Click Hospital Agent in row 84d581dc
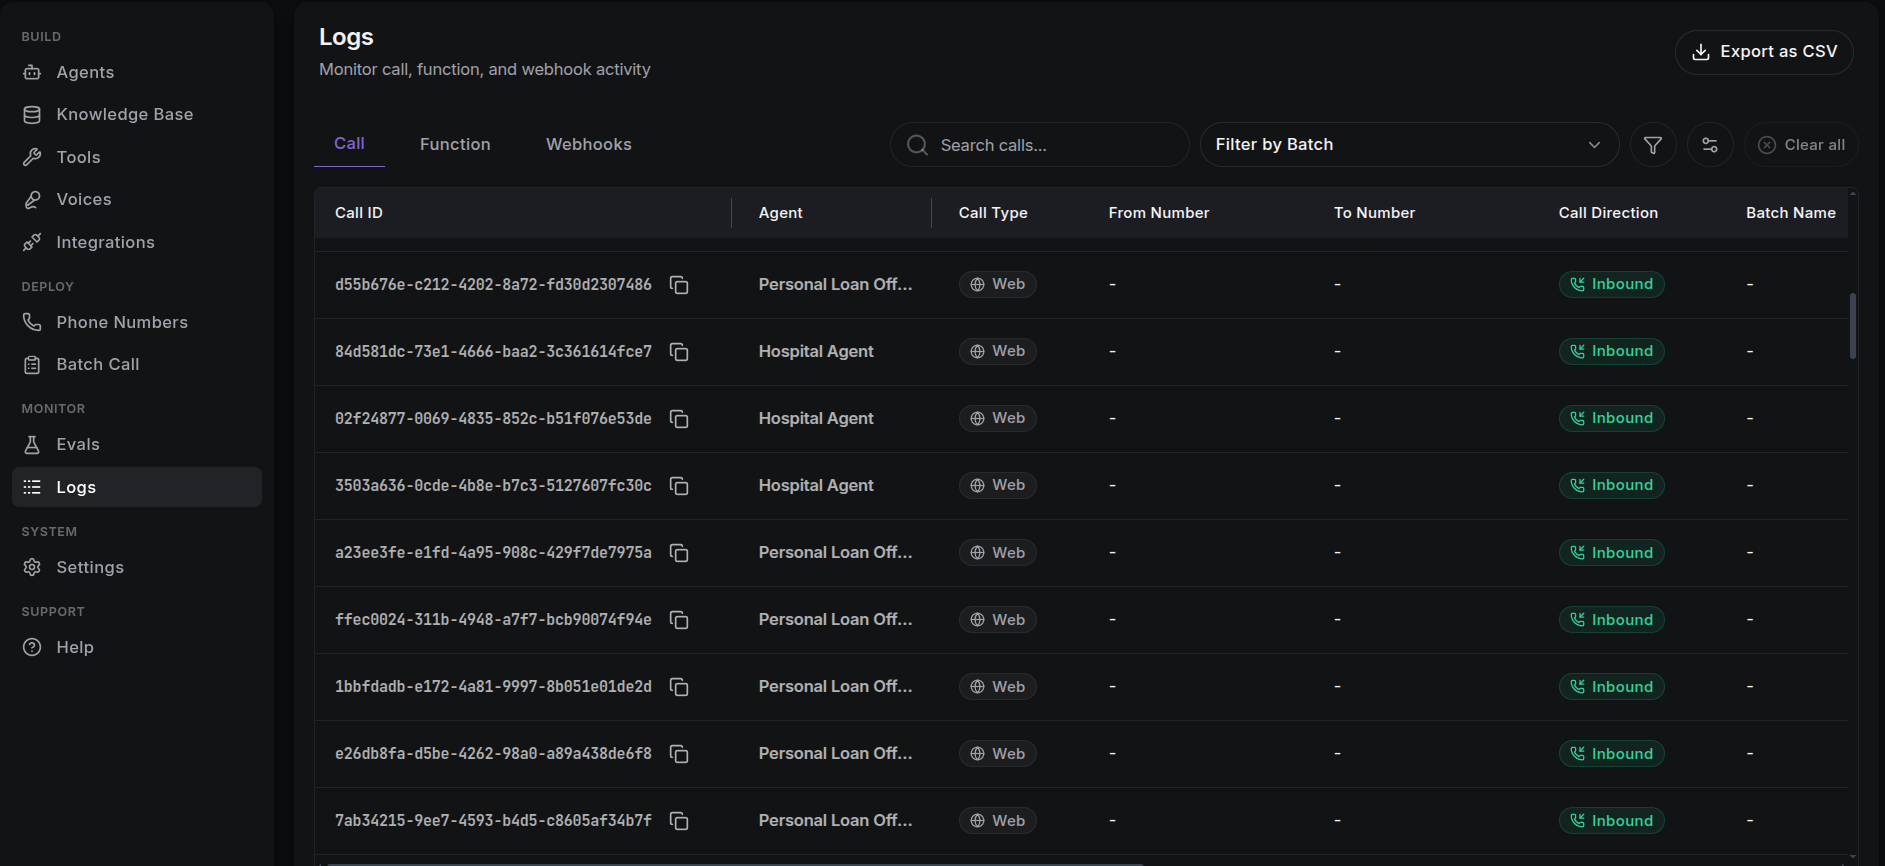 [816, 351]
